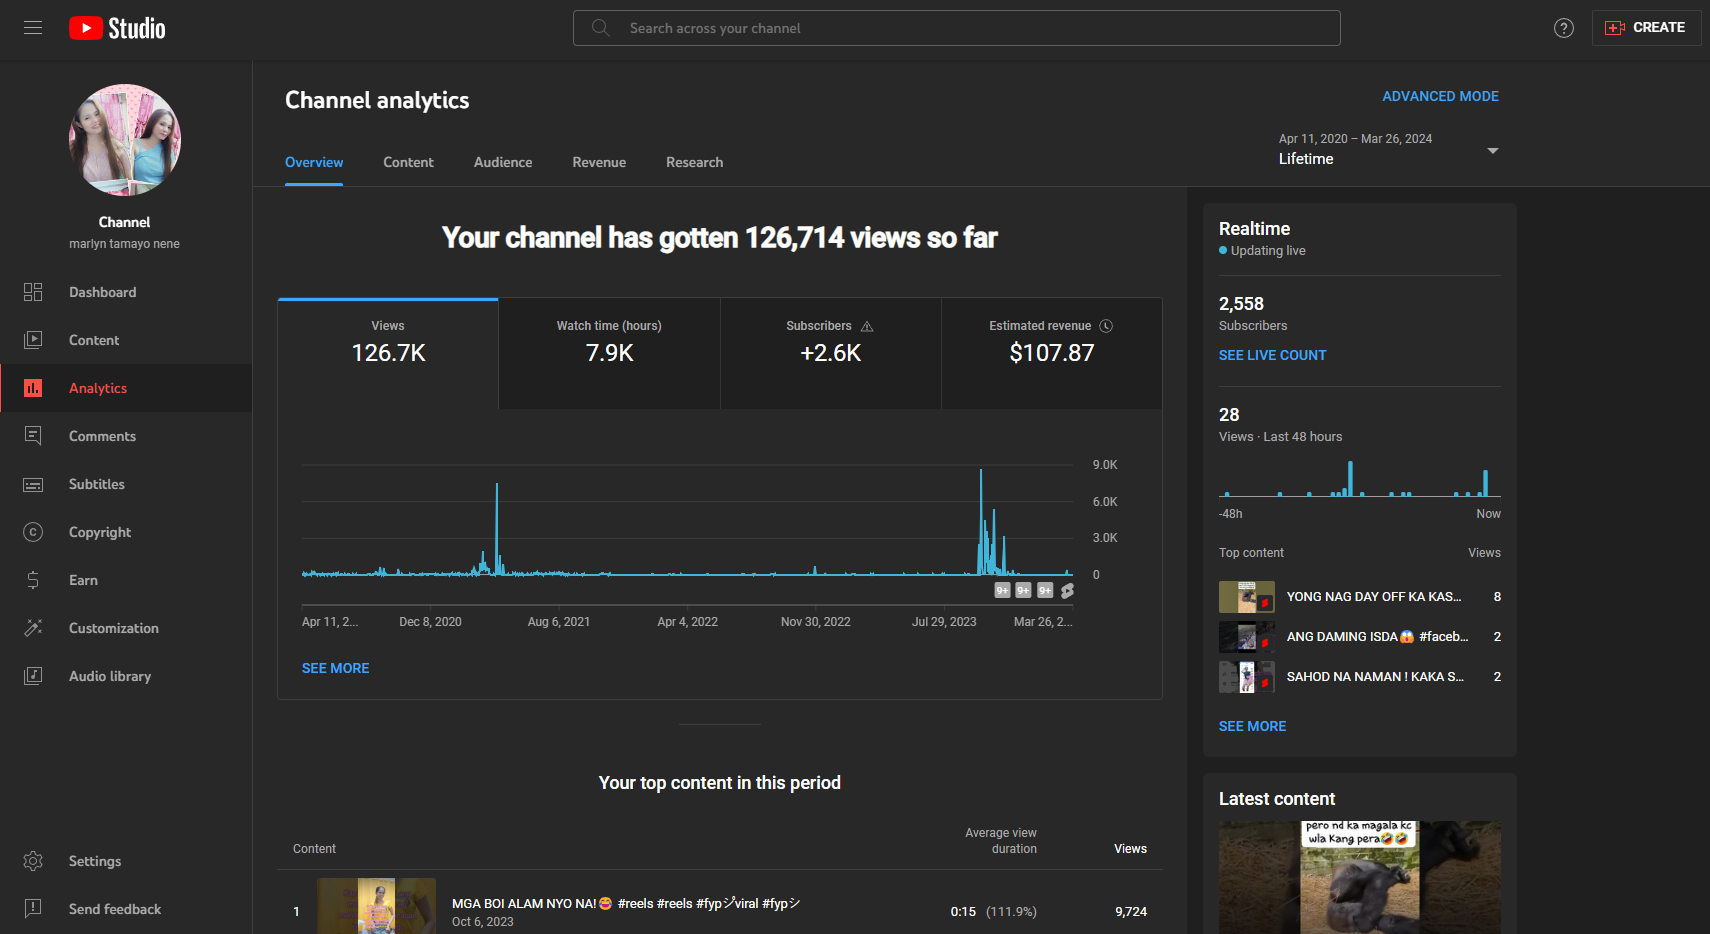The image size is (1710, 934).
Task: Click the Audio library icon
Action: pos(33,676)
